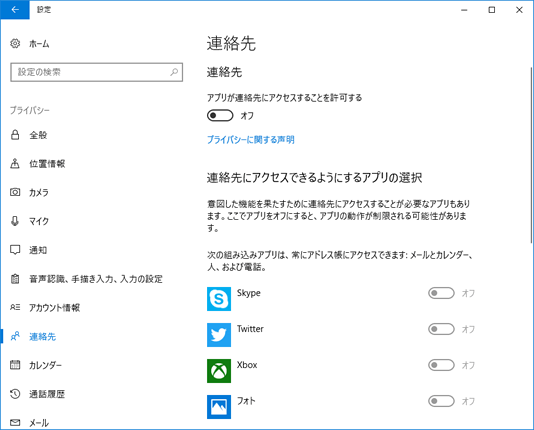This screenshot has height=430, width=534.
Task: Open 位置情報 location settings icon
Action: tap(15, 164)
